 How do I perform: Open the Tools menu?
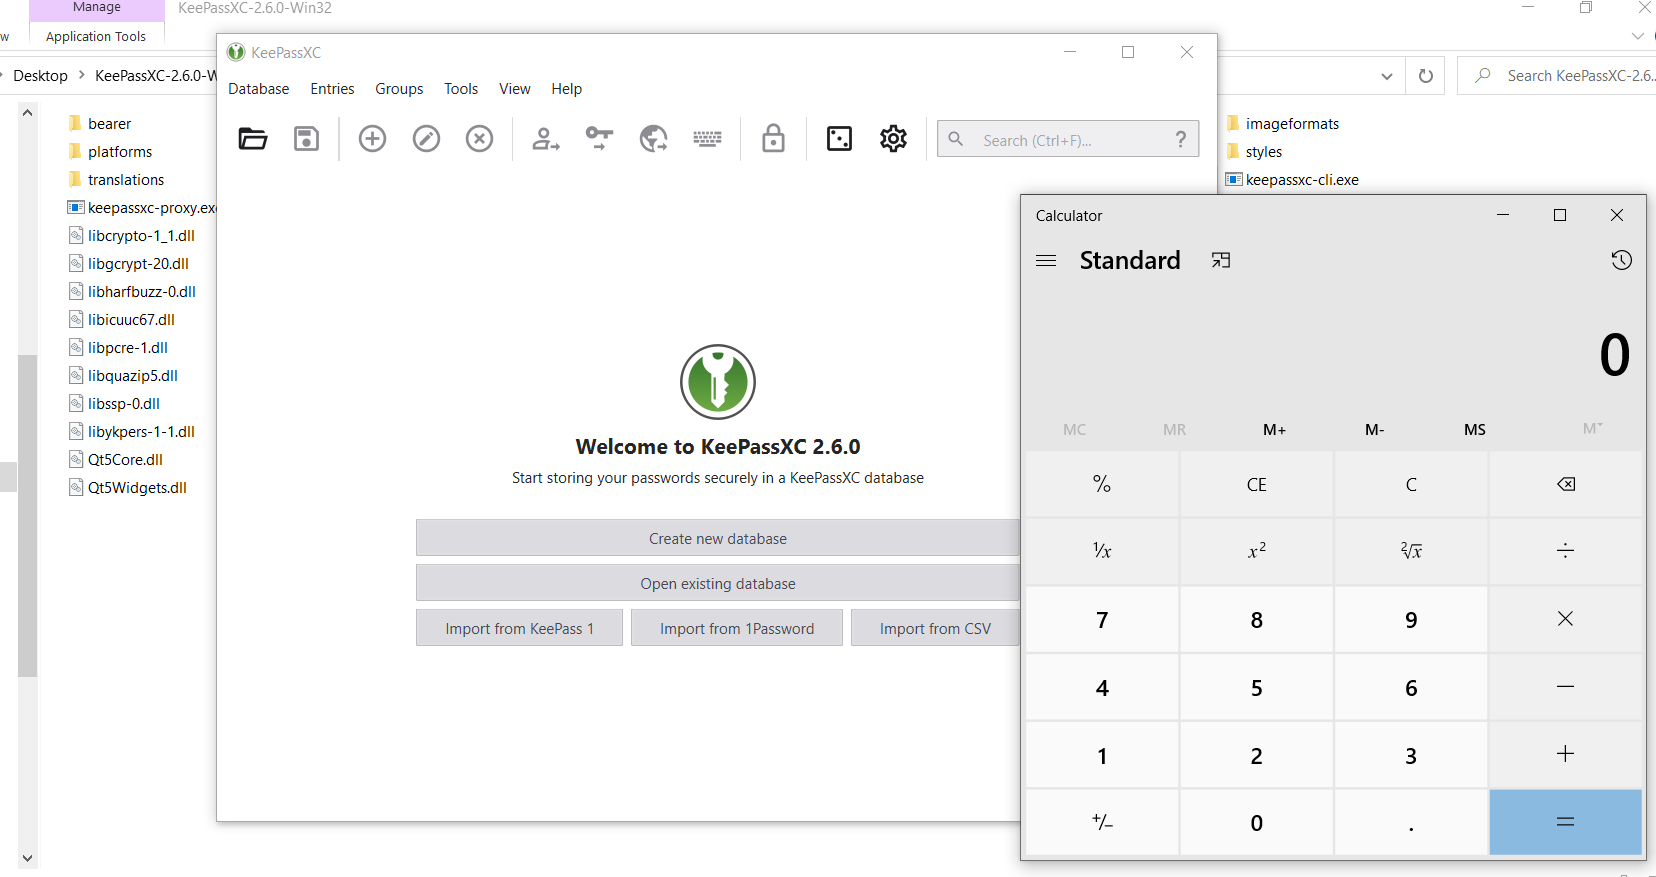point(461,89)
